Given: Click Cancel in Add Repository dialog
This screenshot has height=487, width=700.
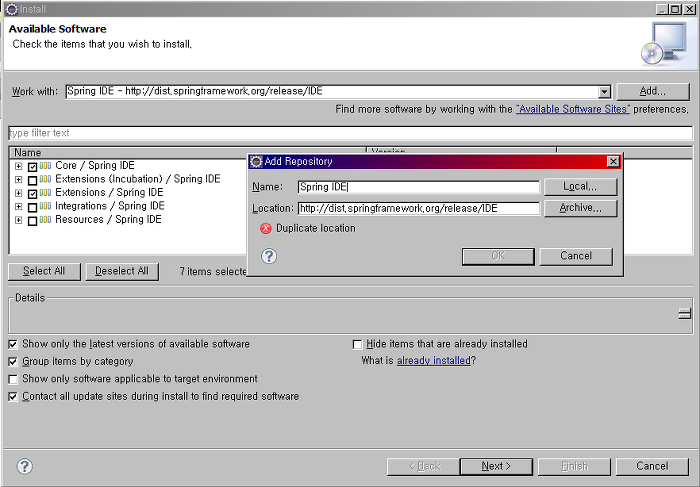Looking at the screenshot, I should 576,256.
